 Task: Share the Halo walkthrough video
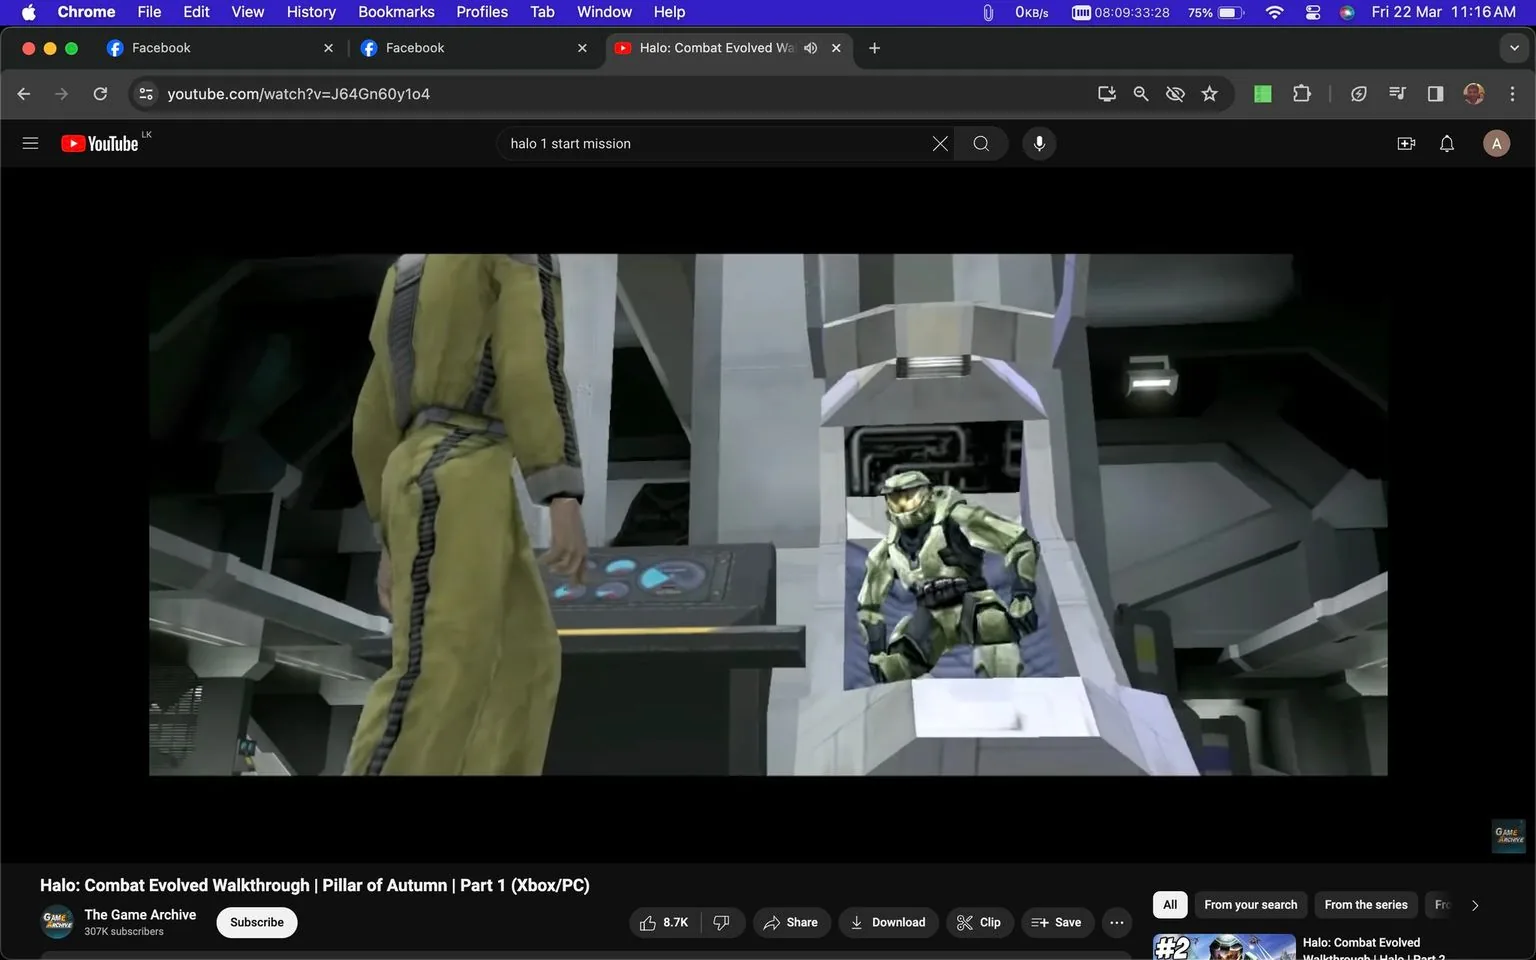(791, 922)
